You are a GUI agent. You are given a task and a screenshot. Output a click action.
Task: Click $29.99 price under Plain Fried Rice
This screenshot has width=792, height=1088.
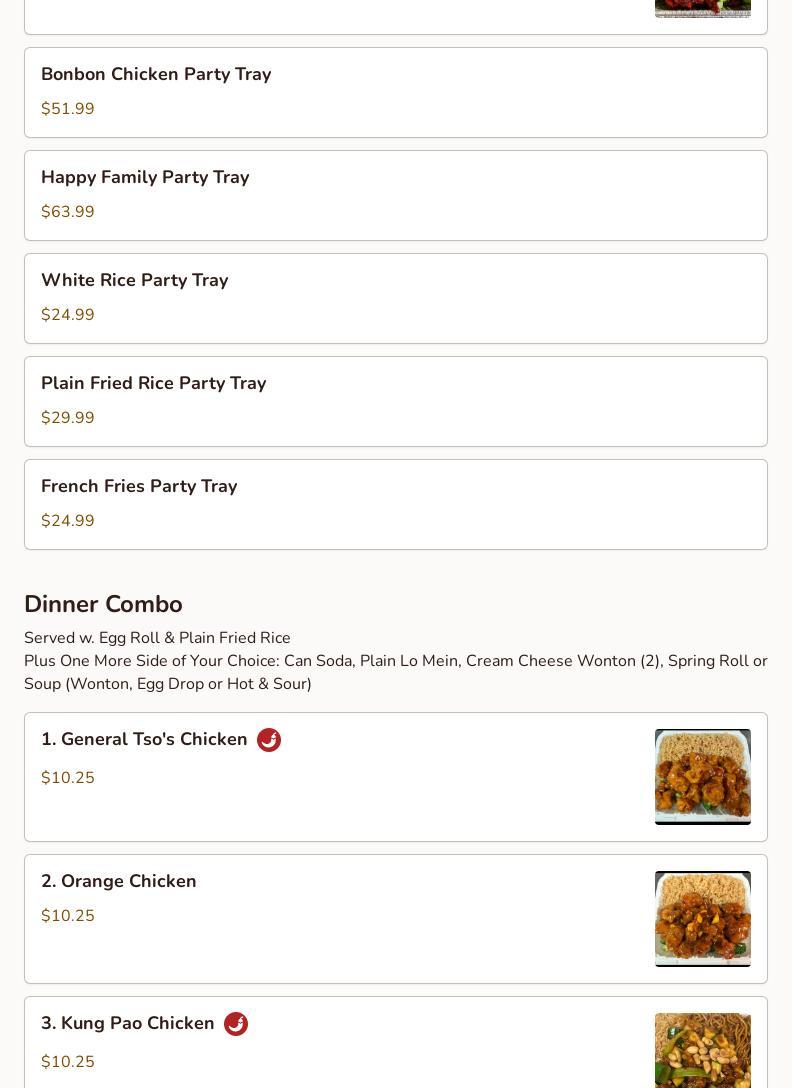[x=67, y=418]
